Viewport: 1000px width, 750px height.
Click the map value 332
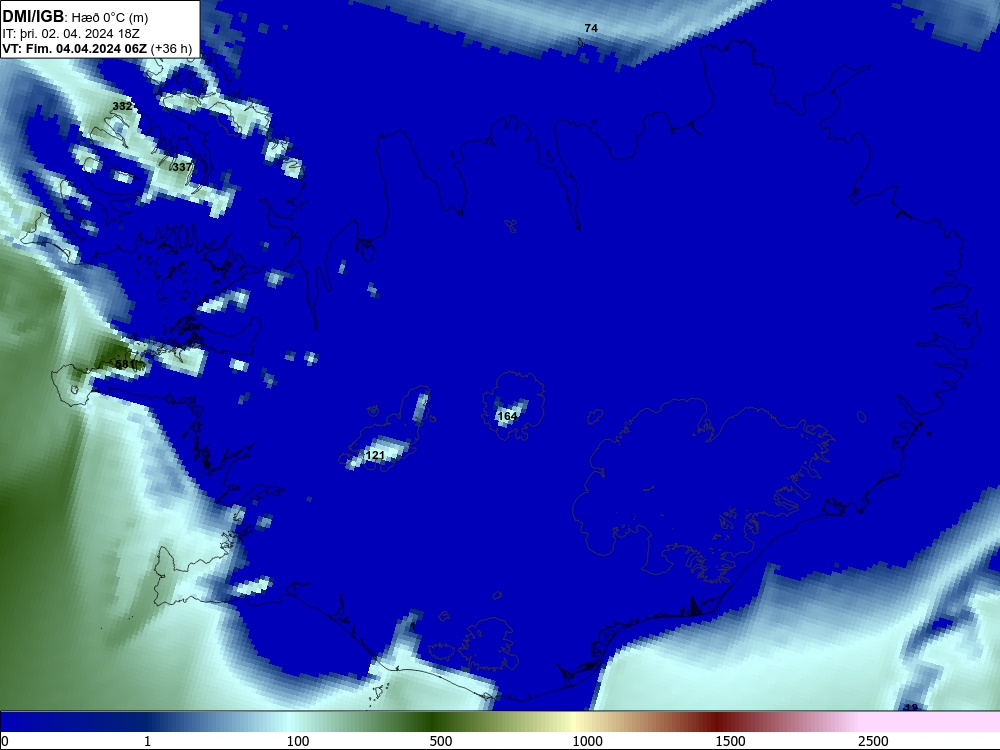click(122, 106)
